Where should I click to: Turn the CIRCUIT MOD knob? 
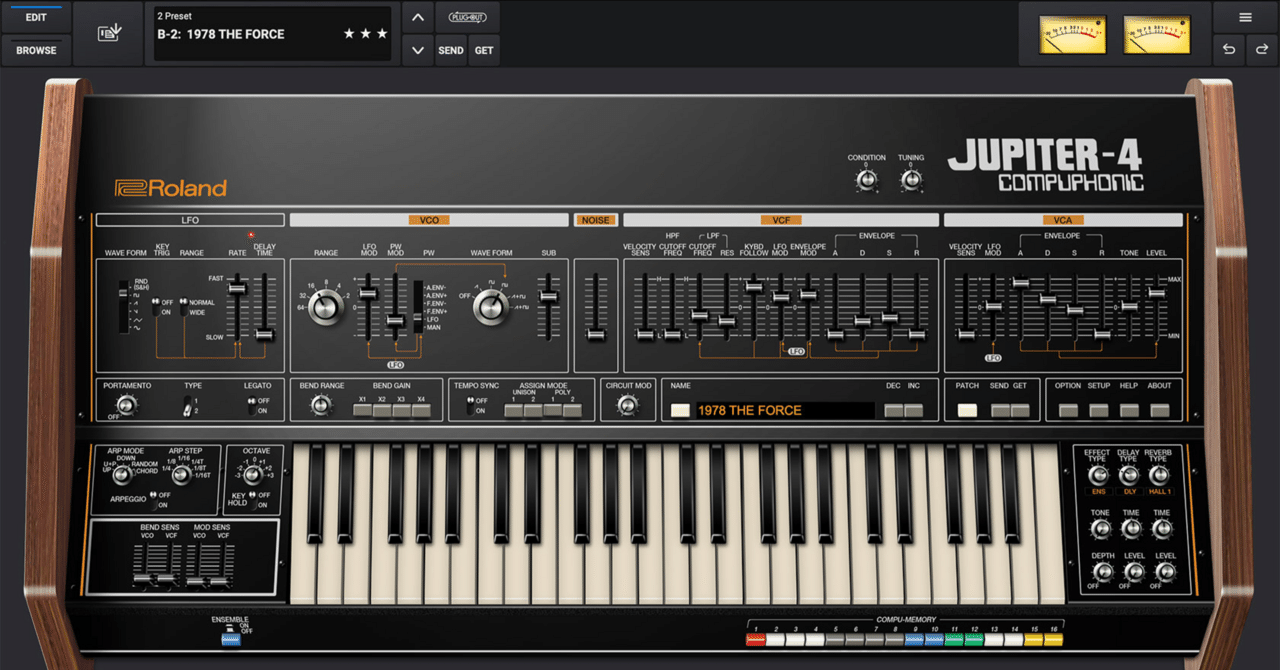629,405
